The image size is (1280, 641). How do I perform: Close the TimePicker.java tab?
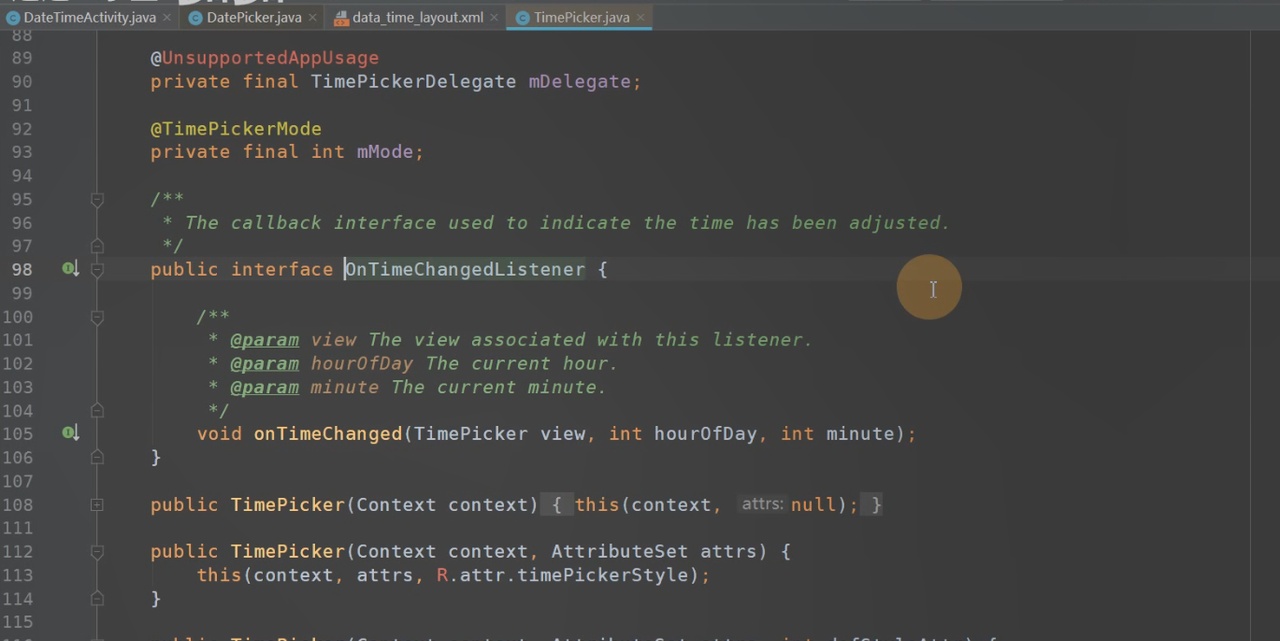[x=641, y=17]
